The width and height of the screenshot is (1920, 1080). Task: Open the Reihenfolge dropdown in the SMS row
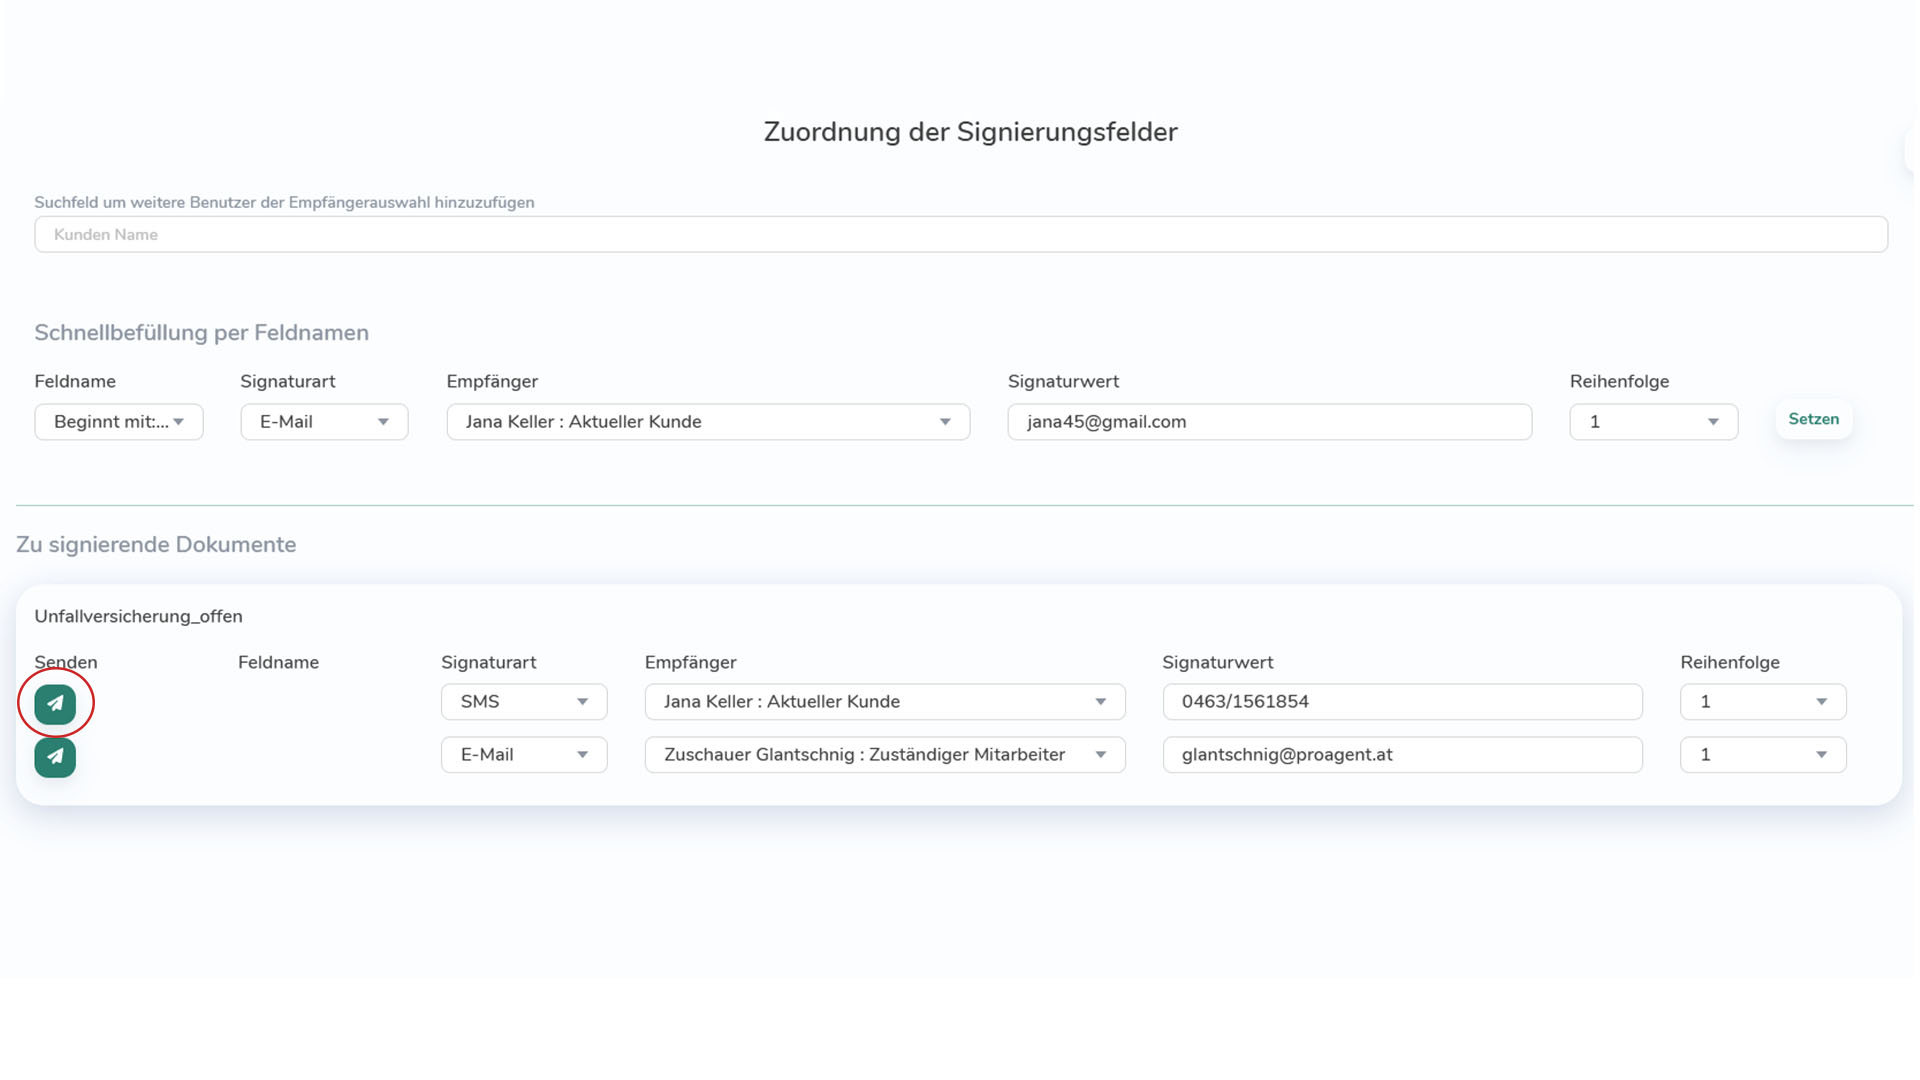1762,701
